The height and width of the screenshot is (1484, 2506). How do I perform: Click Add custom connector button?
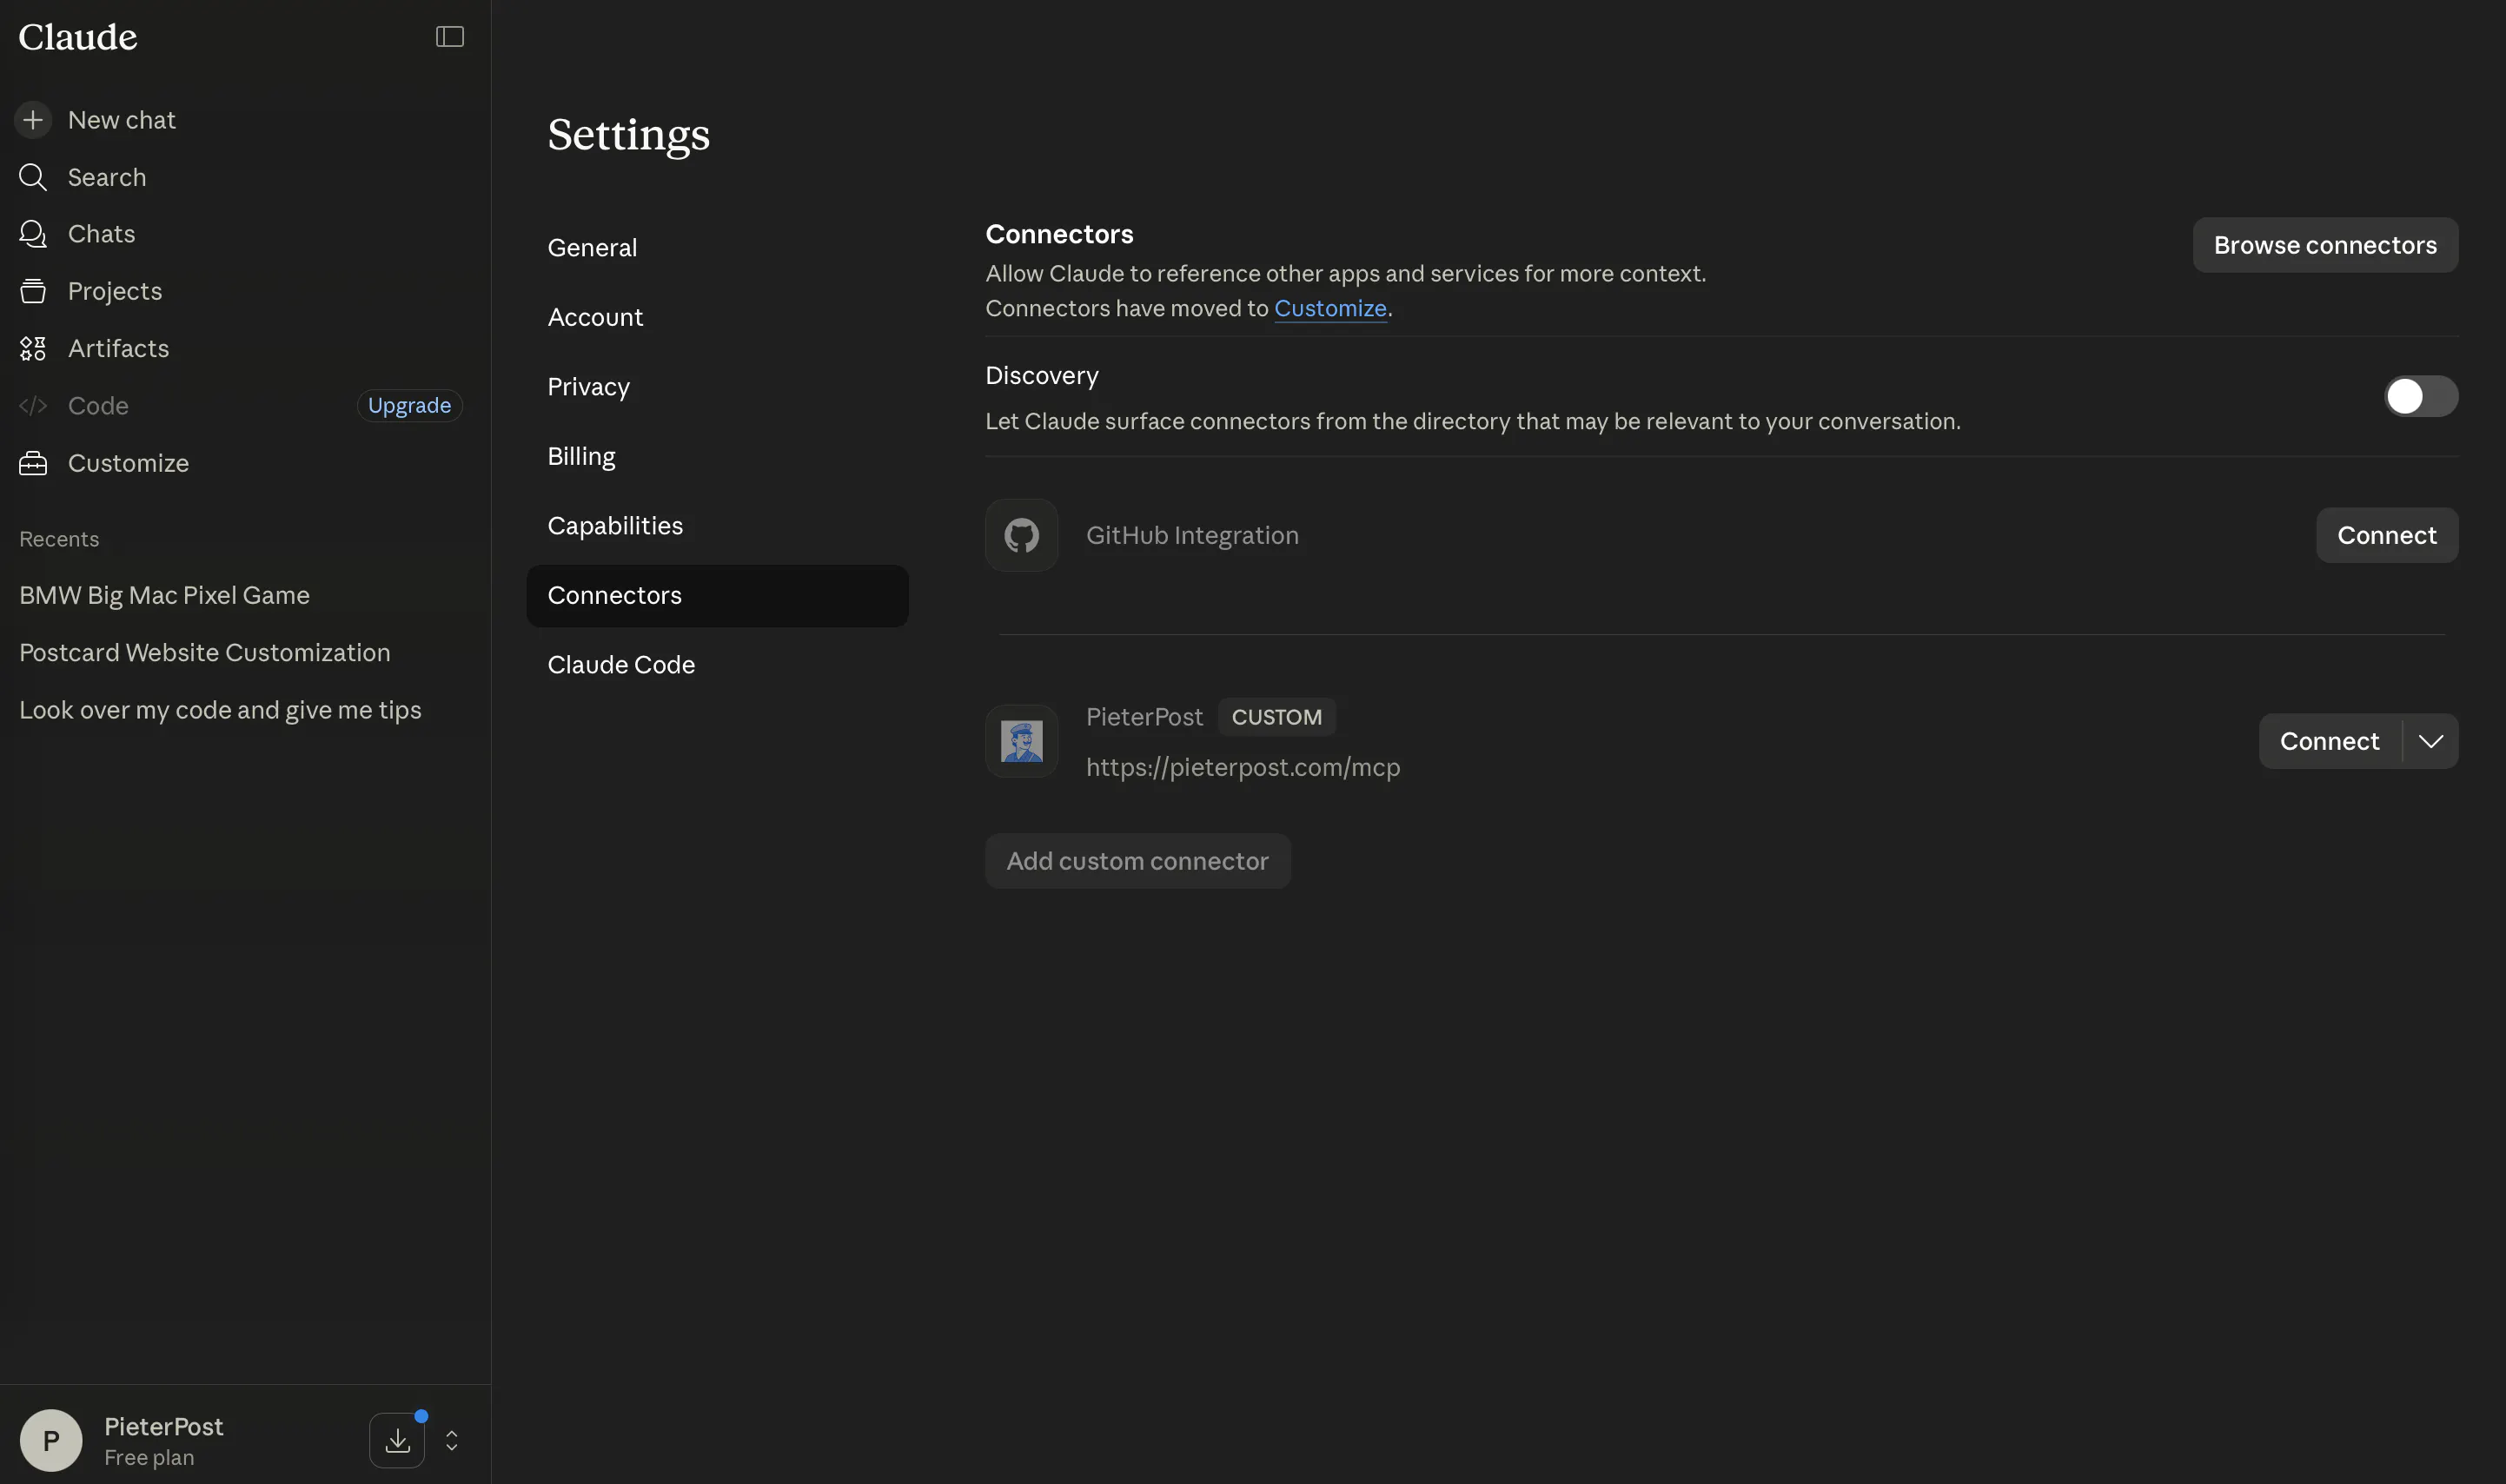1137,861
